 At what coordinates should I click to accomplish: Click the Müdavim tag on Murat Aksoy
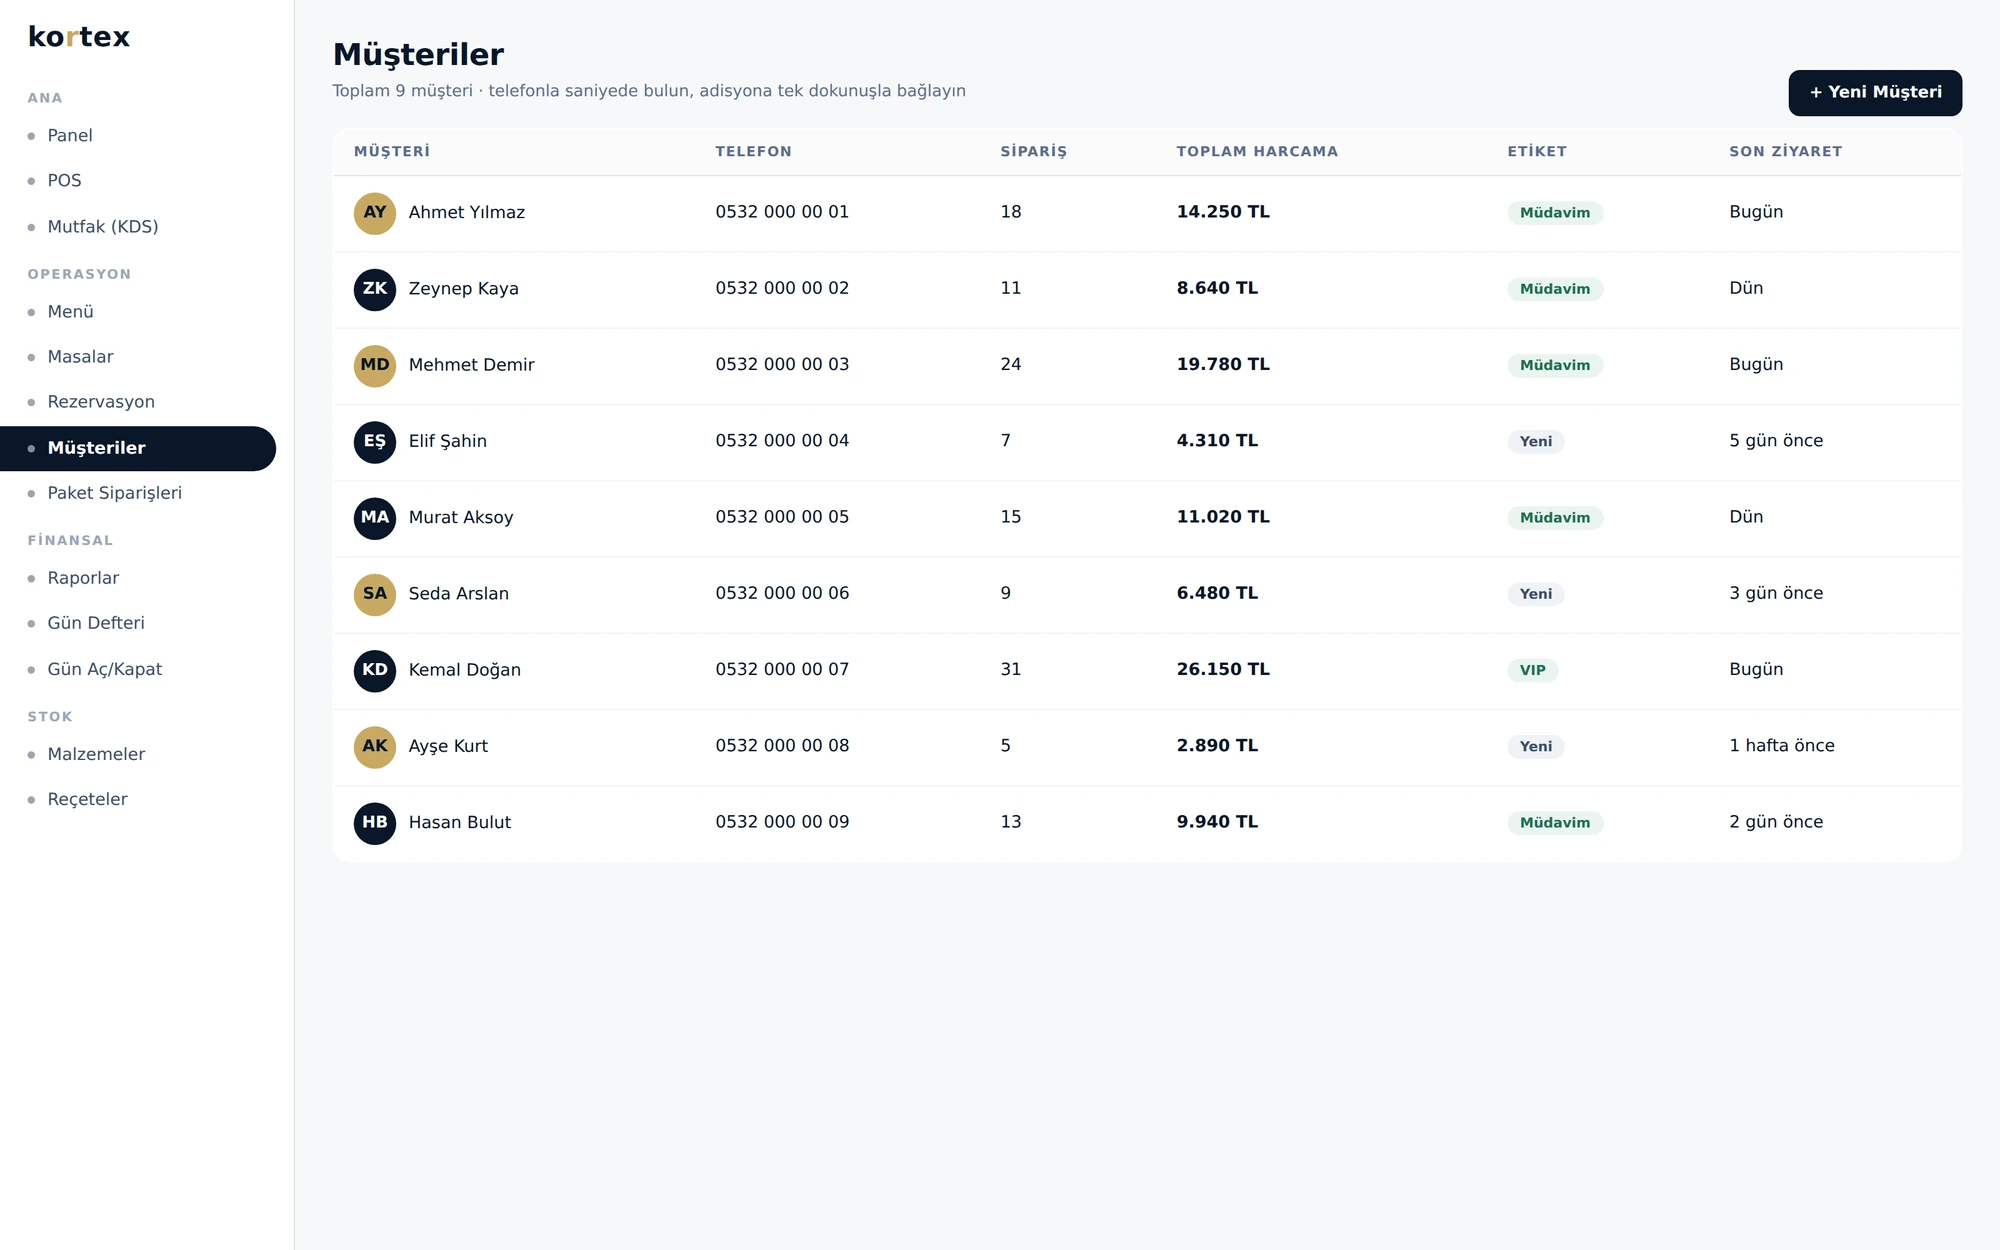(x=1555, y=518)
